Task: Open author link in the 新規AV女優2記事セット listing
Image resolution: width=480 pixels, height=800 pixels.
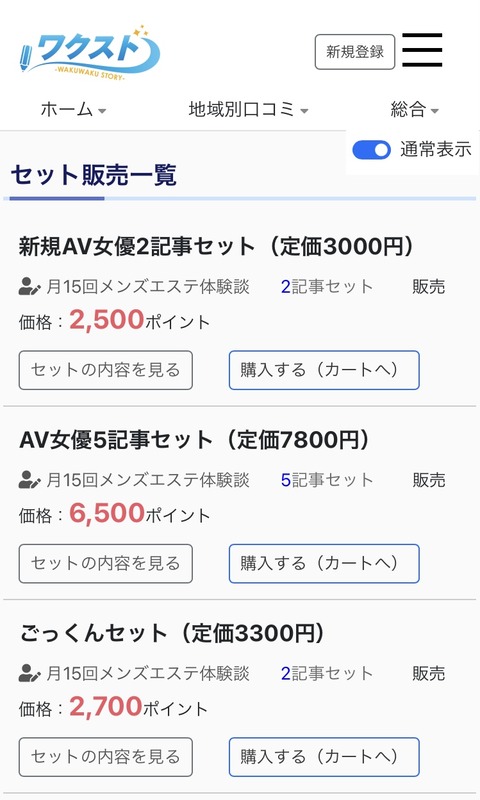Action: [x=148, y=287]
